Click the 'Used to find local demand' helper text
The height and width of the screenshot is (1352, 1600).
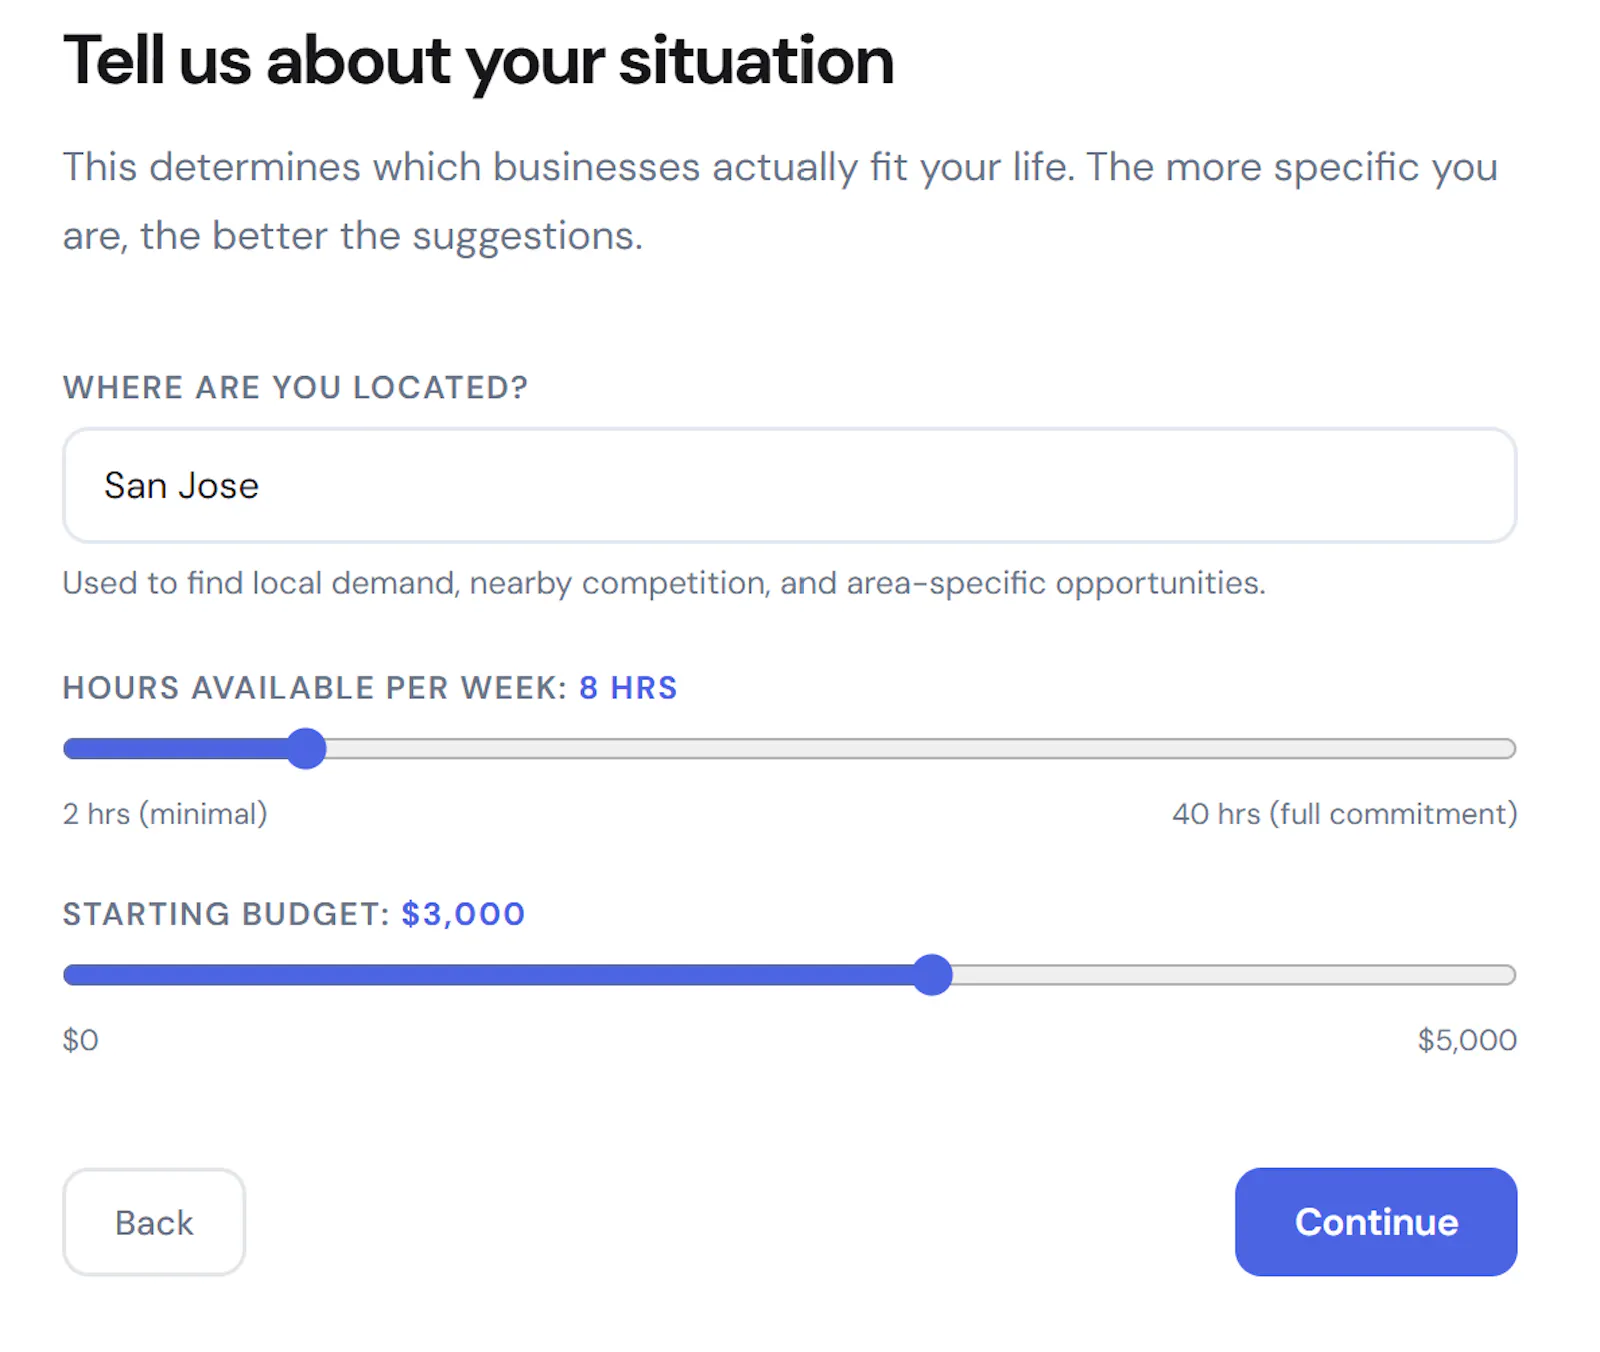click(664, 583)
